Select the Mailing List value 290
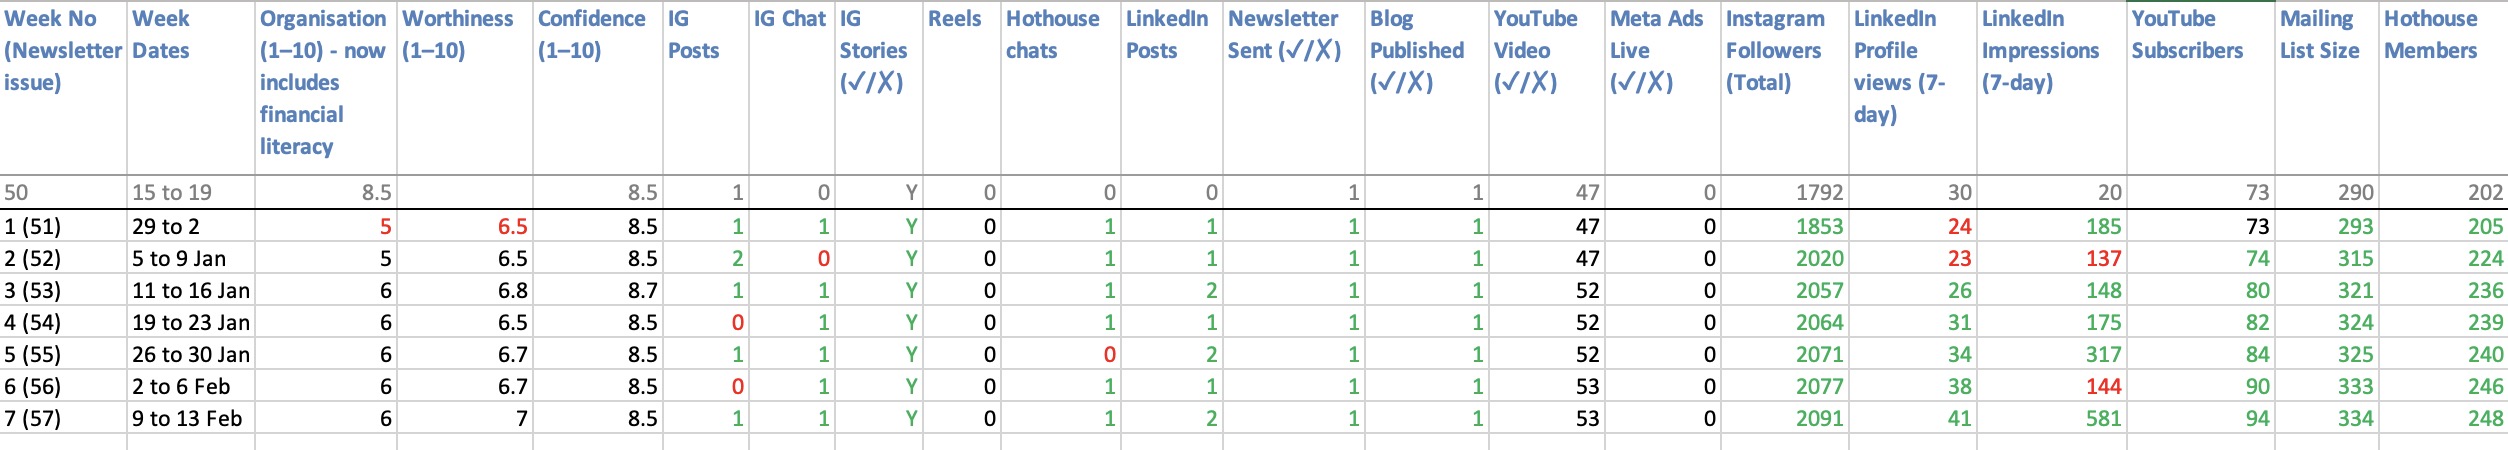This screenshot has width=2508, height=450. [x=2326, y=192]
